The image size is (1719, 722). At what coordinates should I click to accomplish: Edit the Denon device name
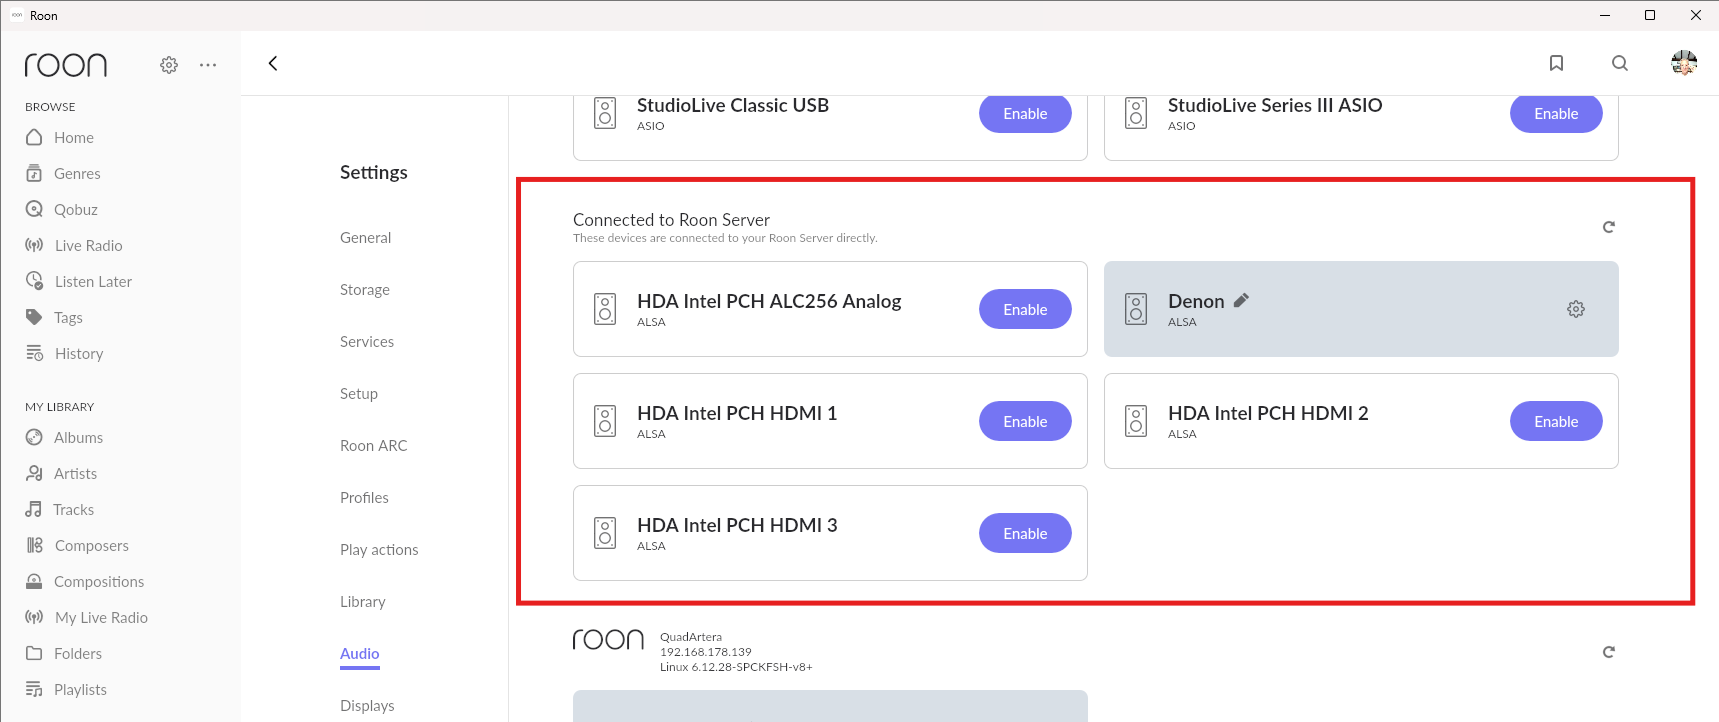tap(1241, 300)
